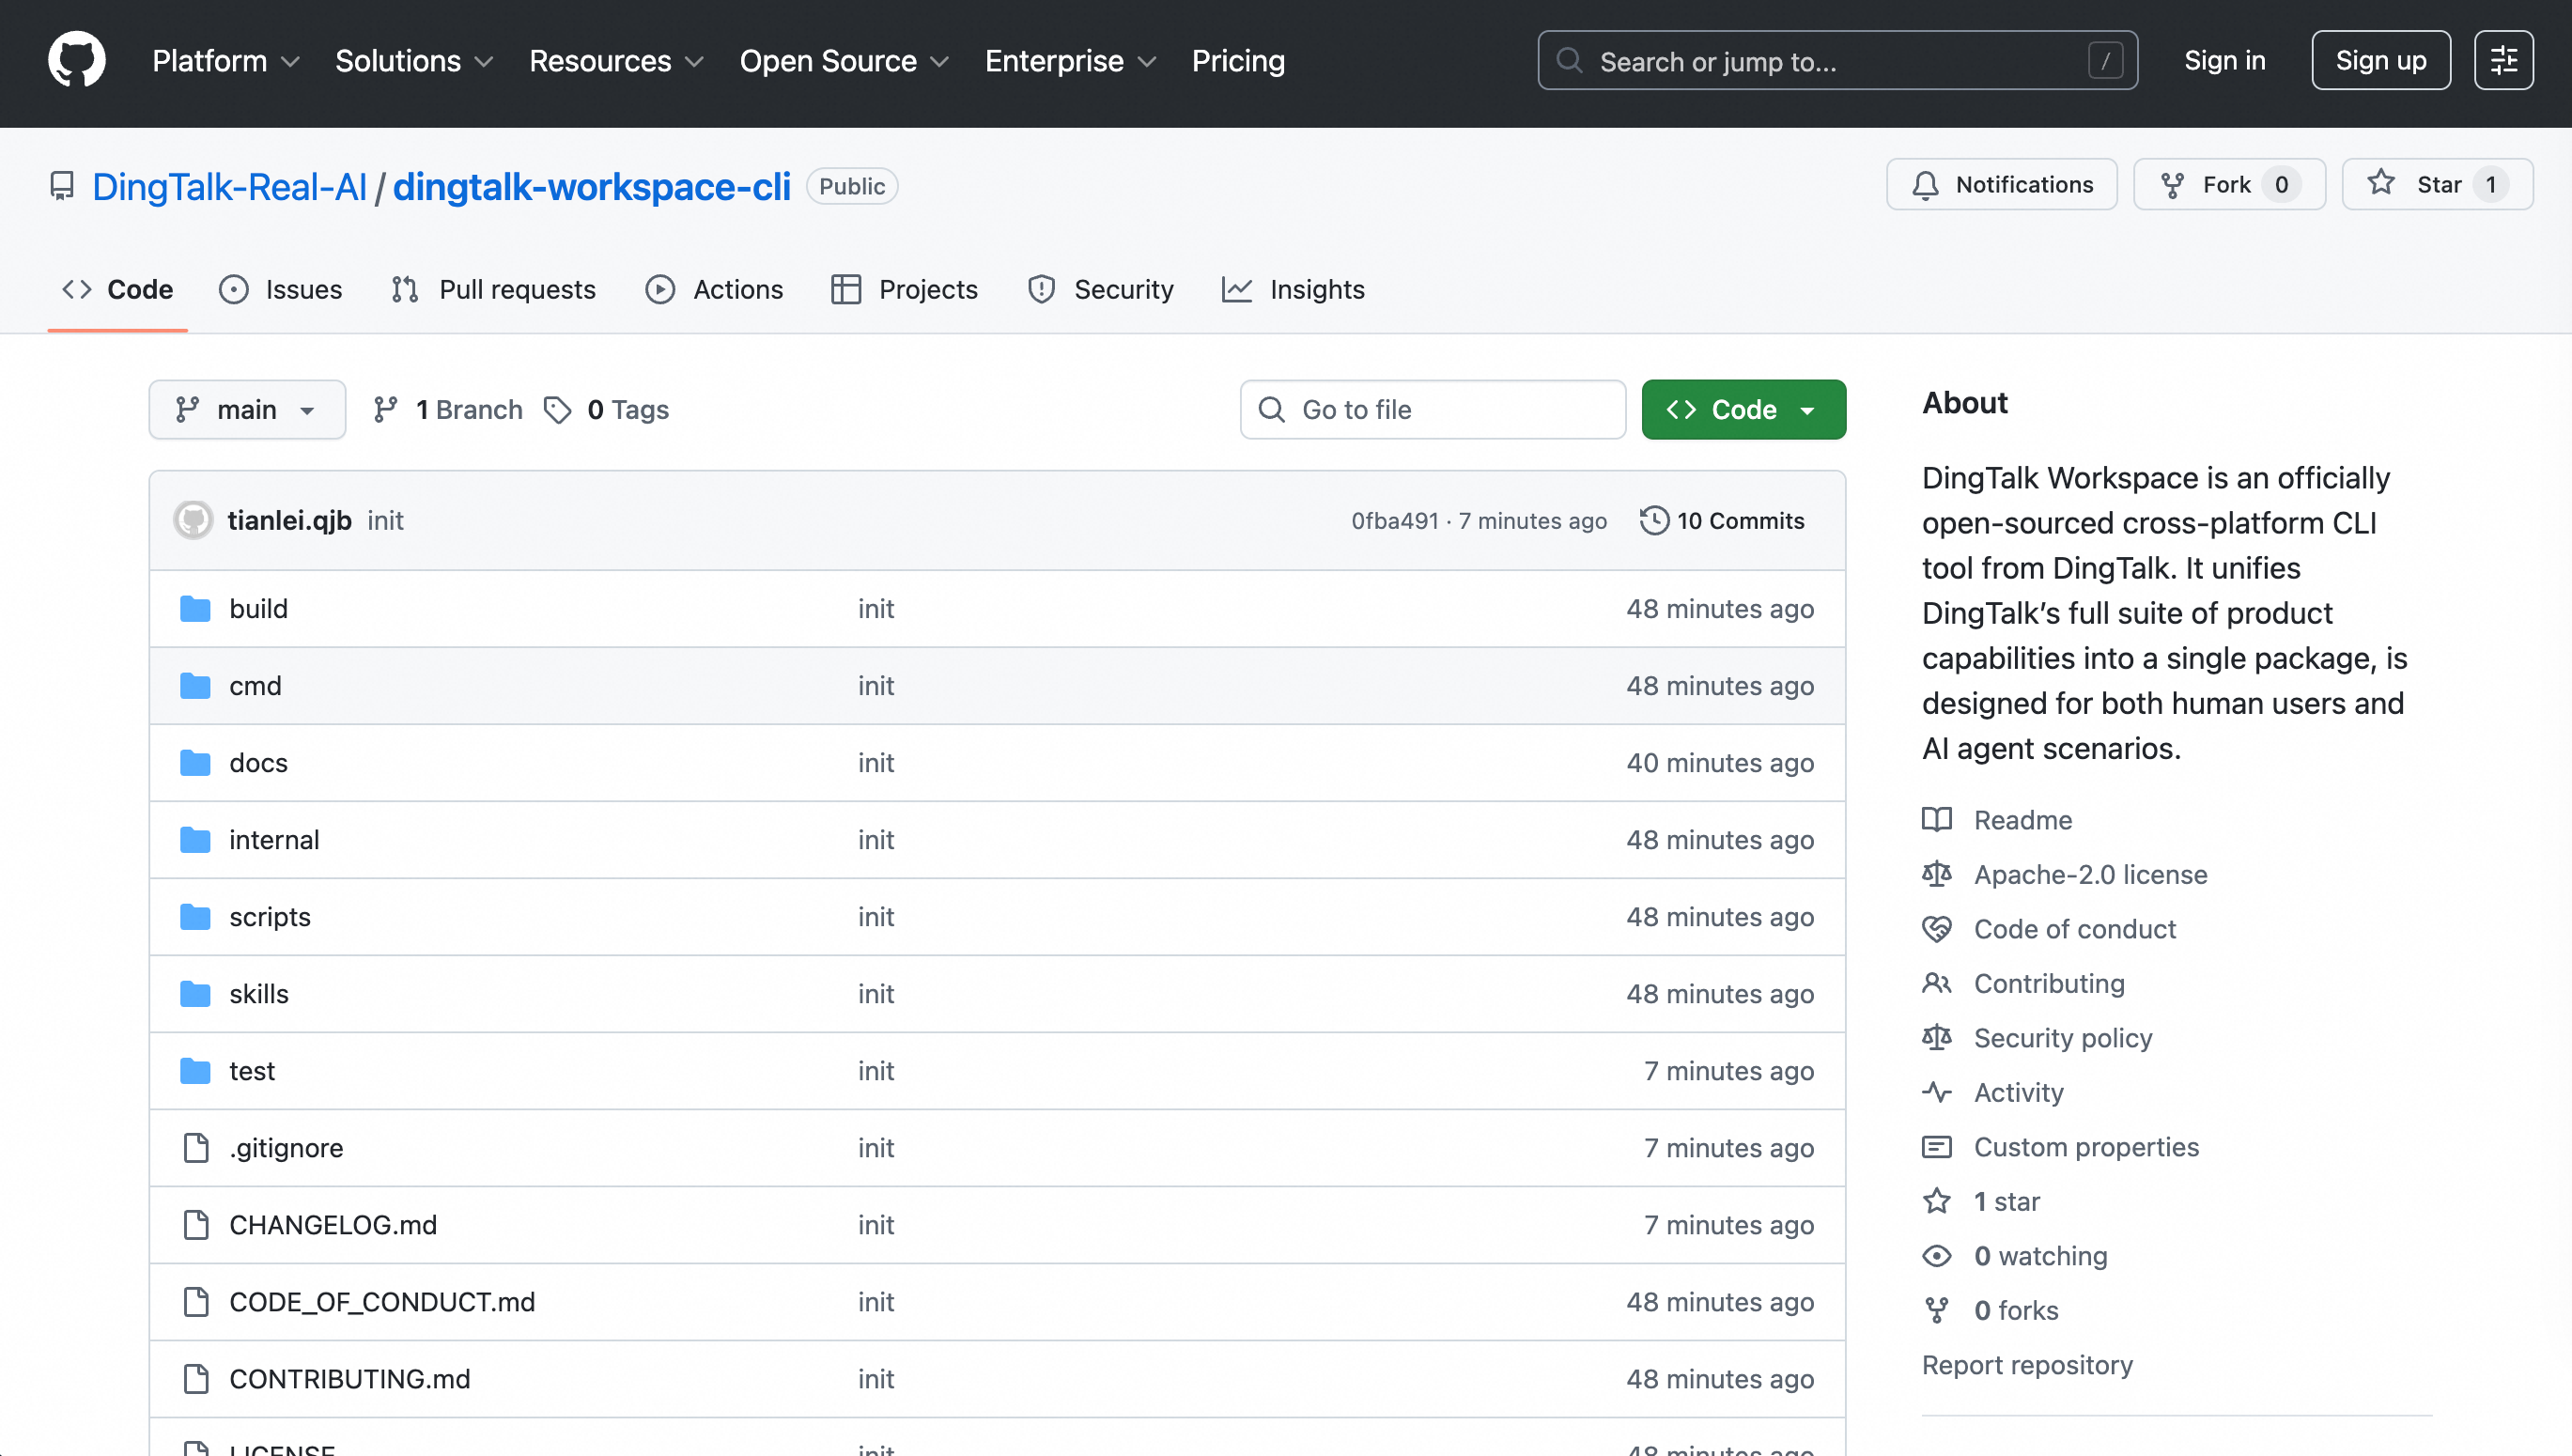Click the Fork icon button
This screenshot has height=1456, width=2572.
tap(2172, 185)
